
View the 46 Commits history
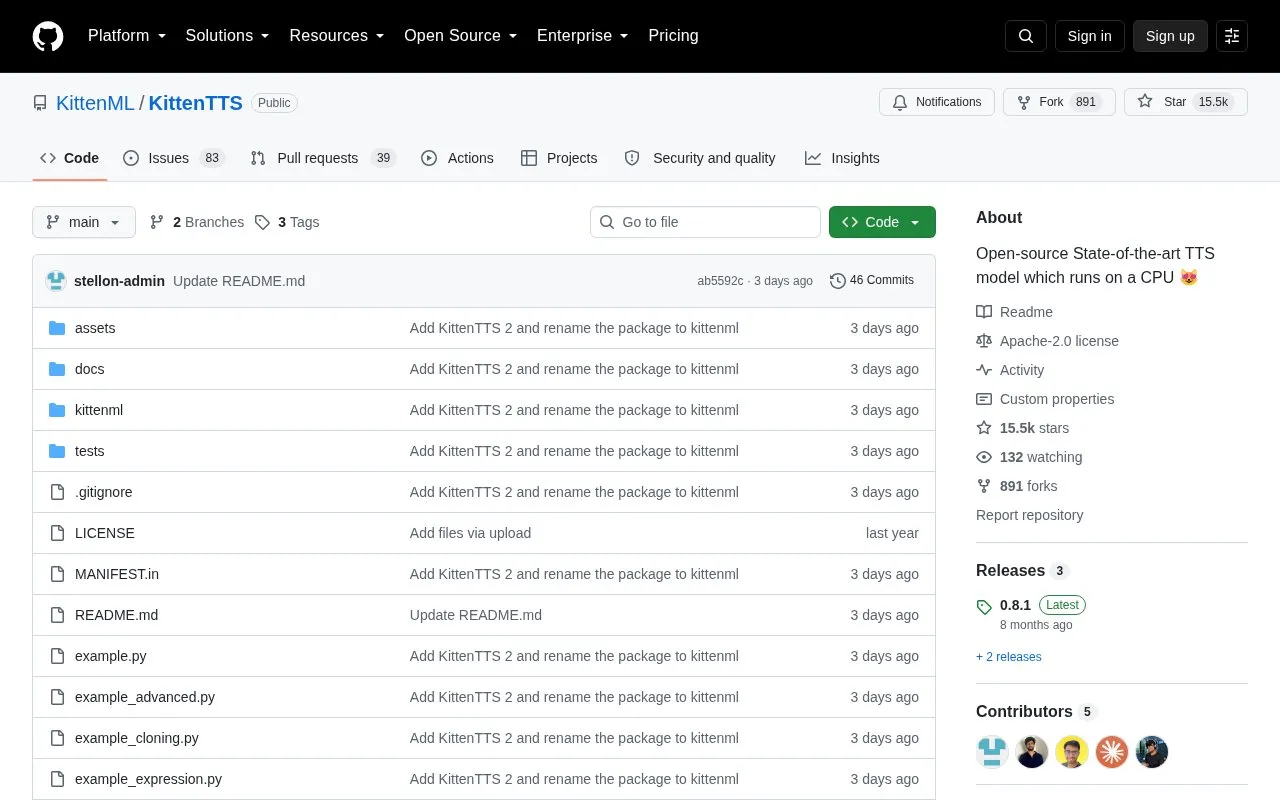(x=872, y=281)
